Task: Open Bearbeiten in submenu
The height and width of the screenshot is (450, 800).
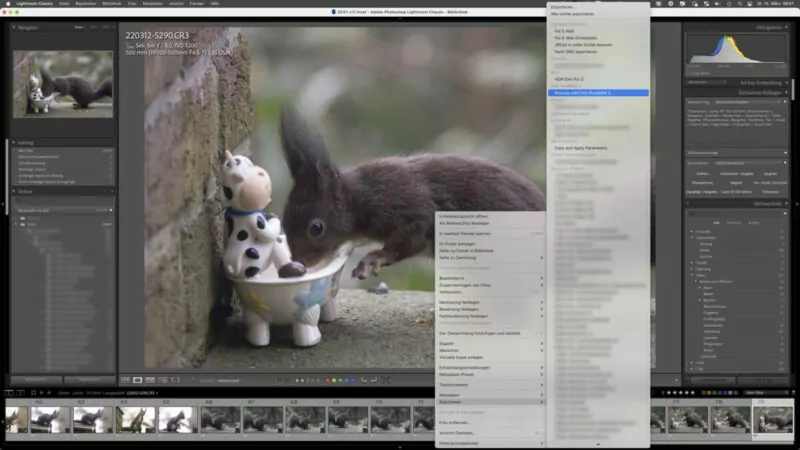Action: point(490,278)
